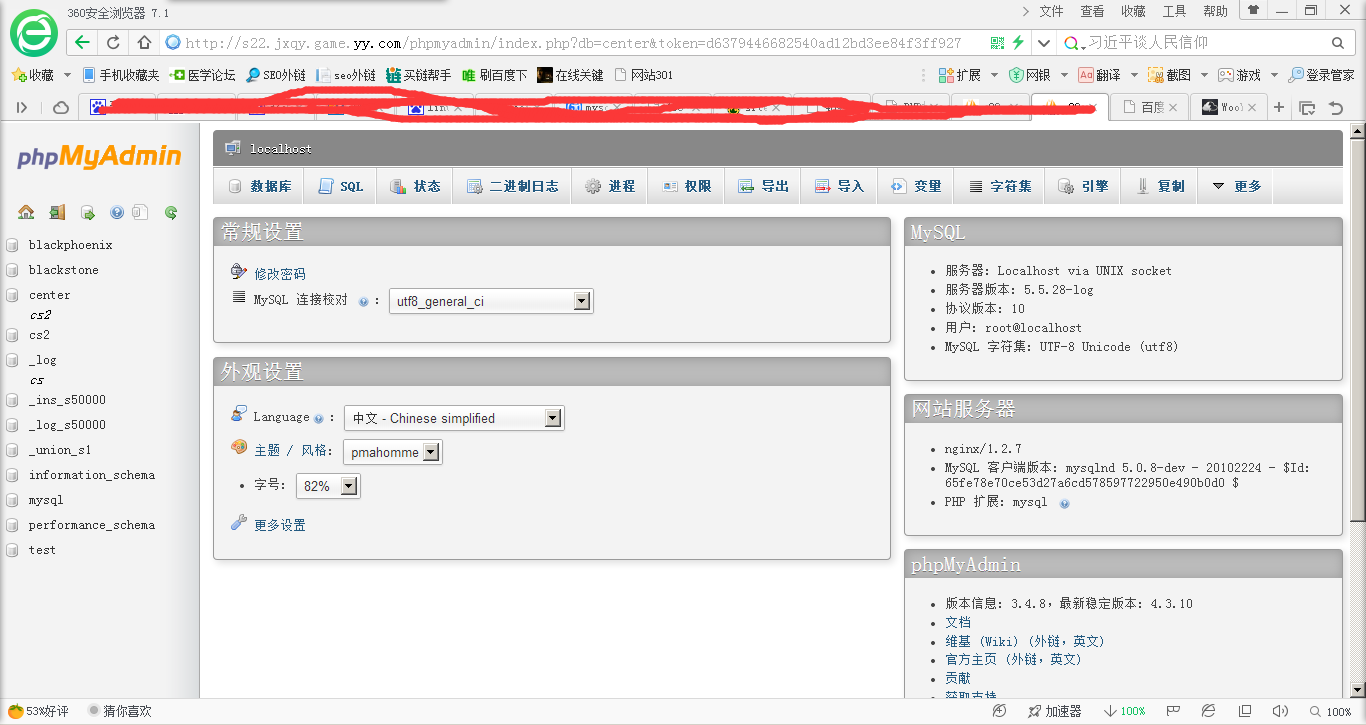Open the 工具 browser menu

[1174, 11]
